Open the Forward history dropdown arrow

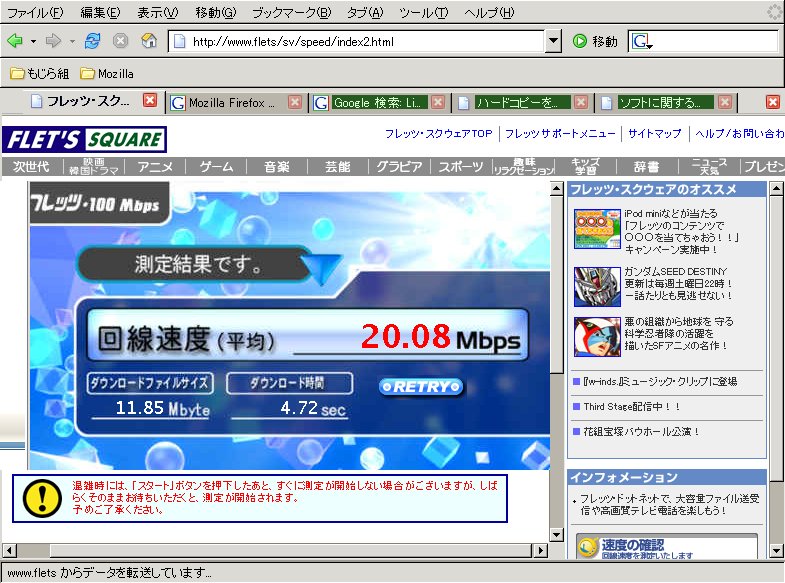tap(72, 41)
